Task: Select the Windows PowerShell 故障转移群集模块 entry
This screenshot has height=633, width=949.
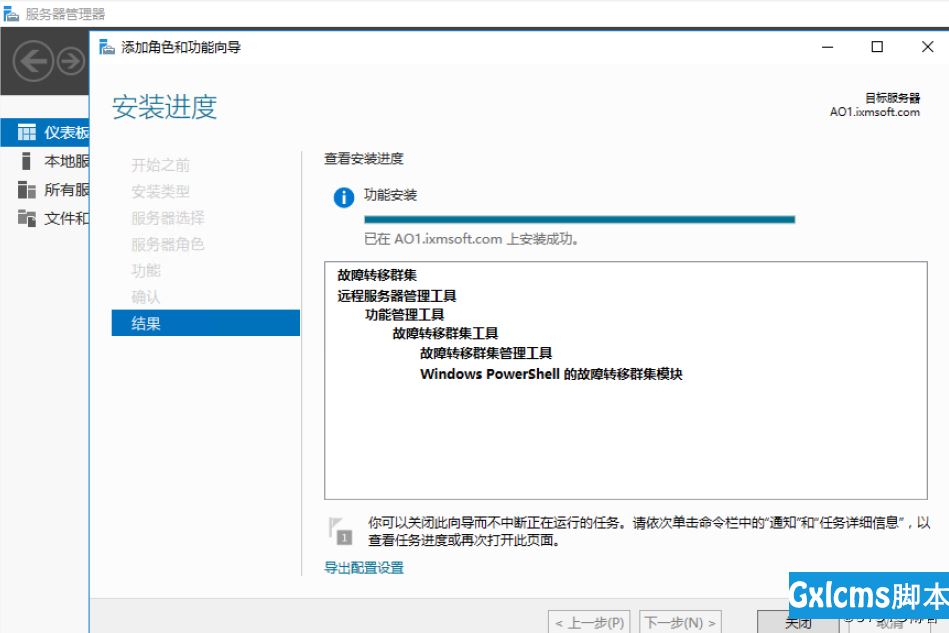Action: coord(551,374)
